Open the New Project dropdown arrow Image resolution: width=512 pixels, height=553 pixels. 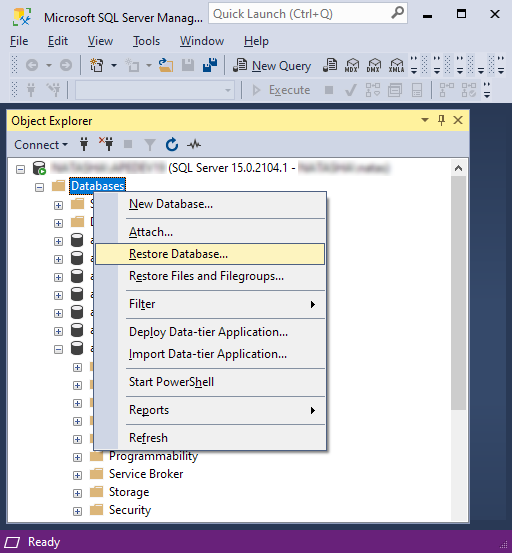click(114, 66)
